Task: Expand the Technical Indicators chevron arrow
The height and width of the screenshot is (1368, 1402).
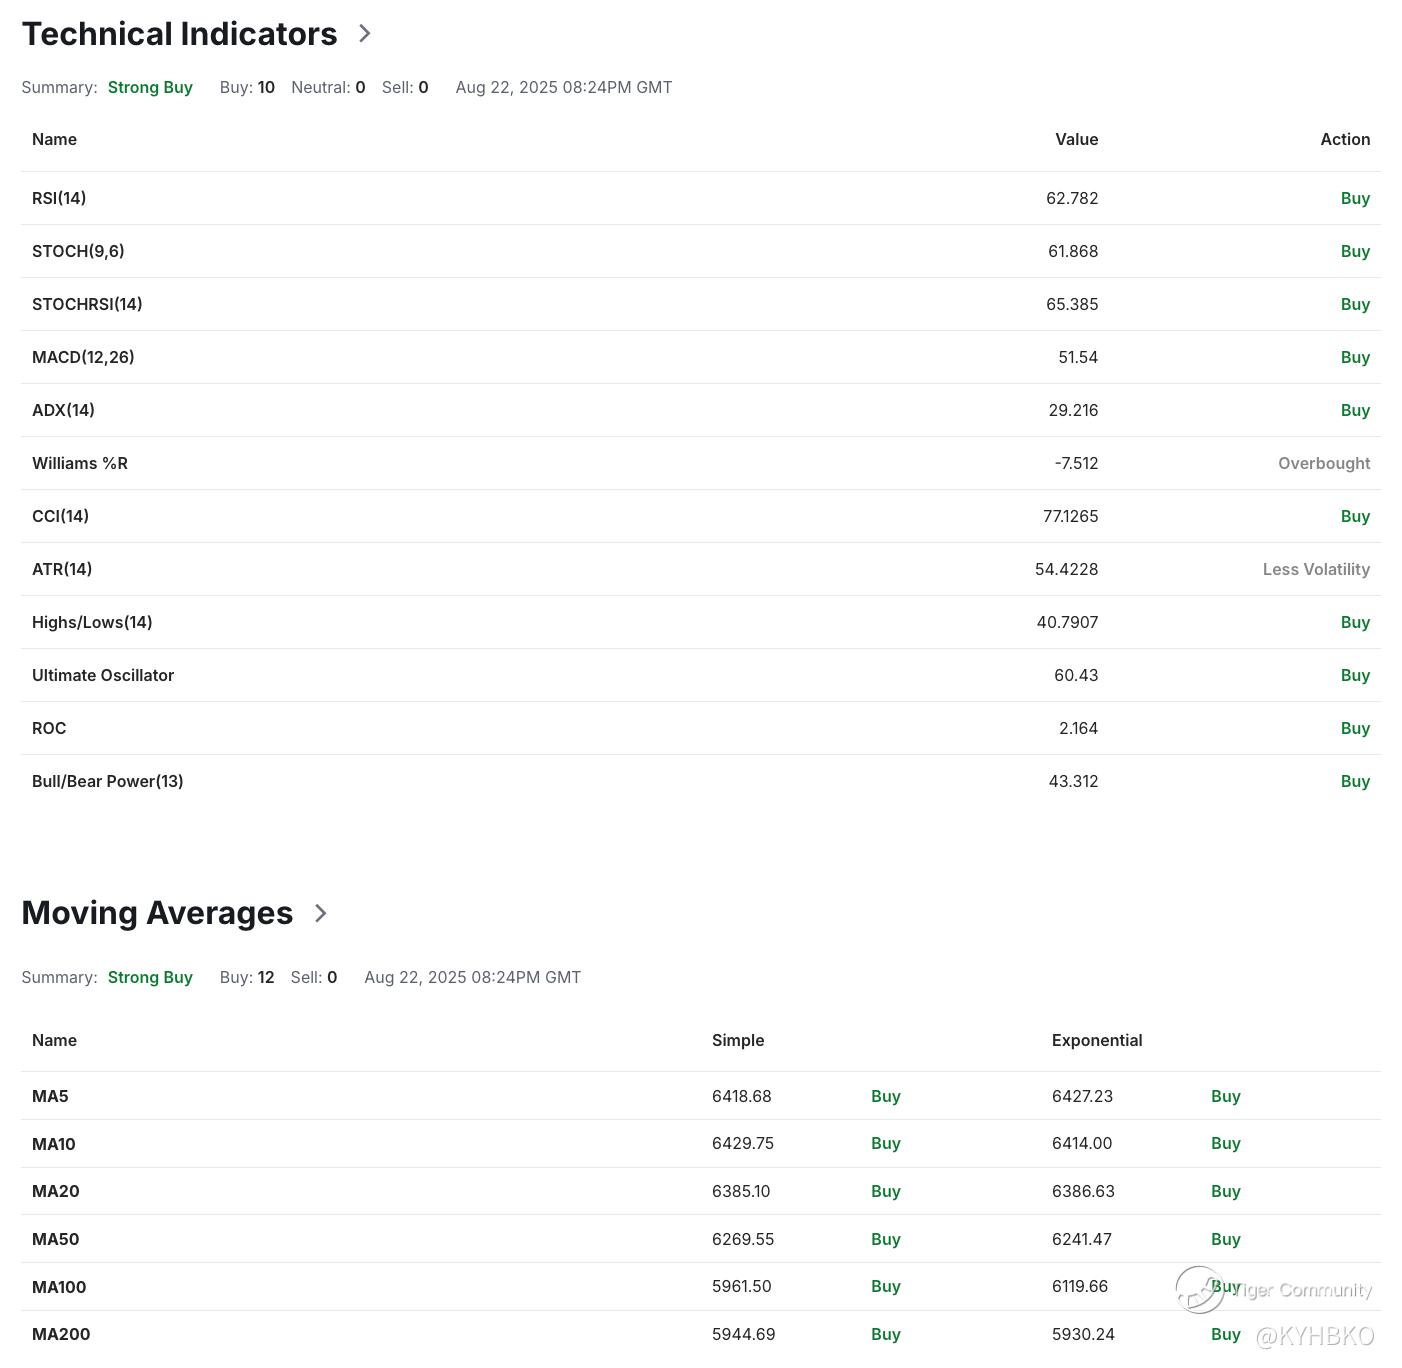Action: pyautogui.click(x=365, y=34)
